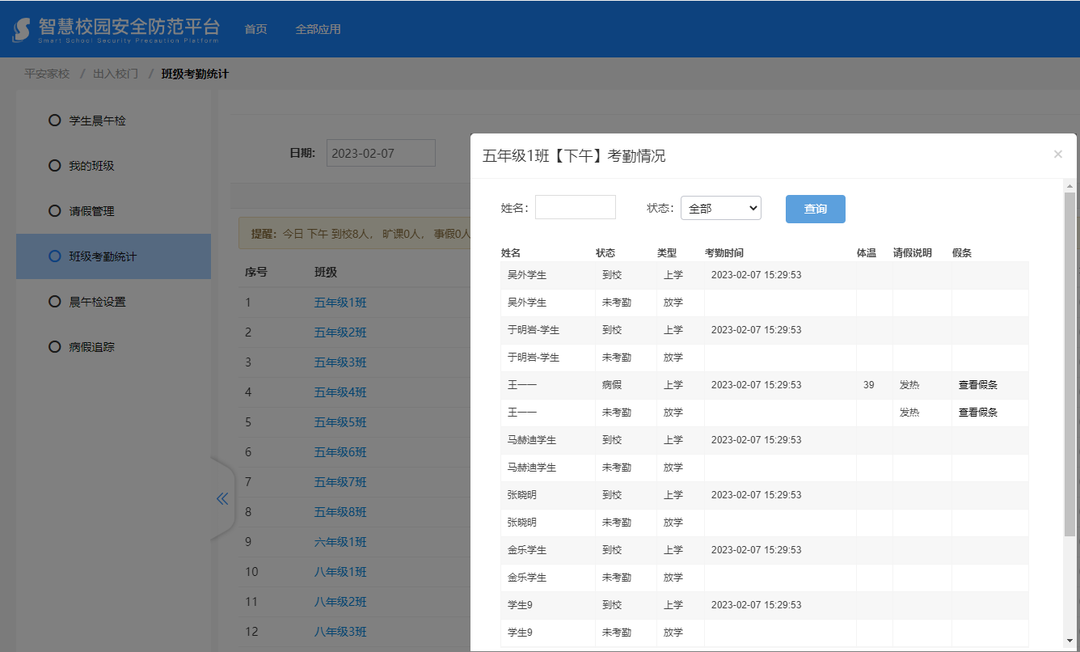Click 考勤时间 column header

[724, 253]
